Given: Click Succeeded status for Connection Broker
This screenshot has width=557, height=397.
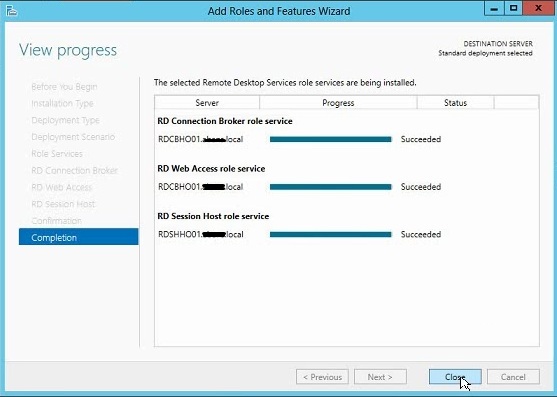Looking at the screenshot, I should pos(421,139).
